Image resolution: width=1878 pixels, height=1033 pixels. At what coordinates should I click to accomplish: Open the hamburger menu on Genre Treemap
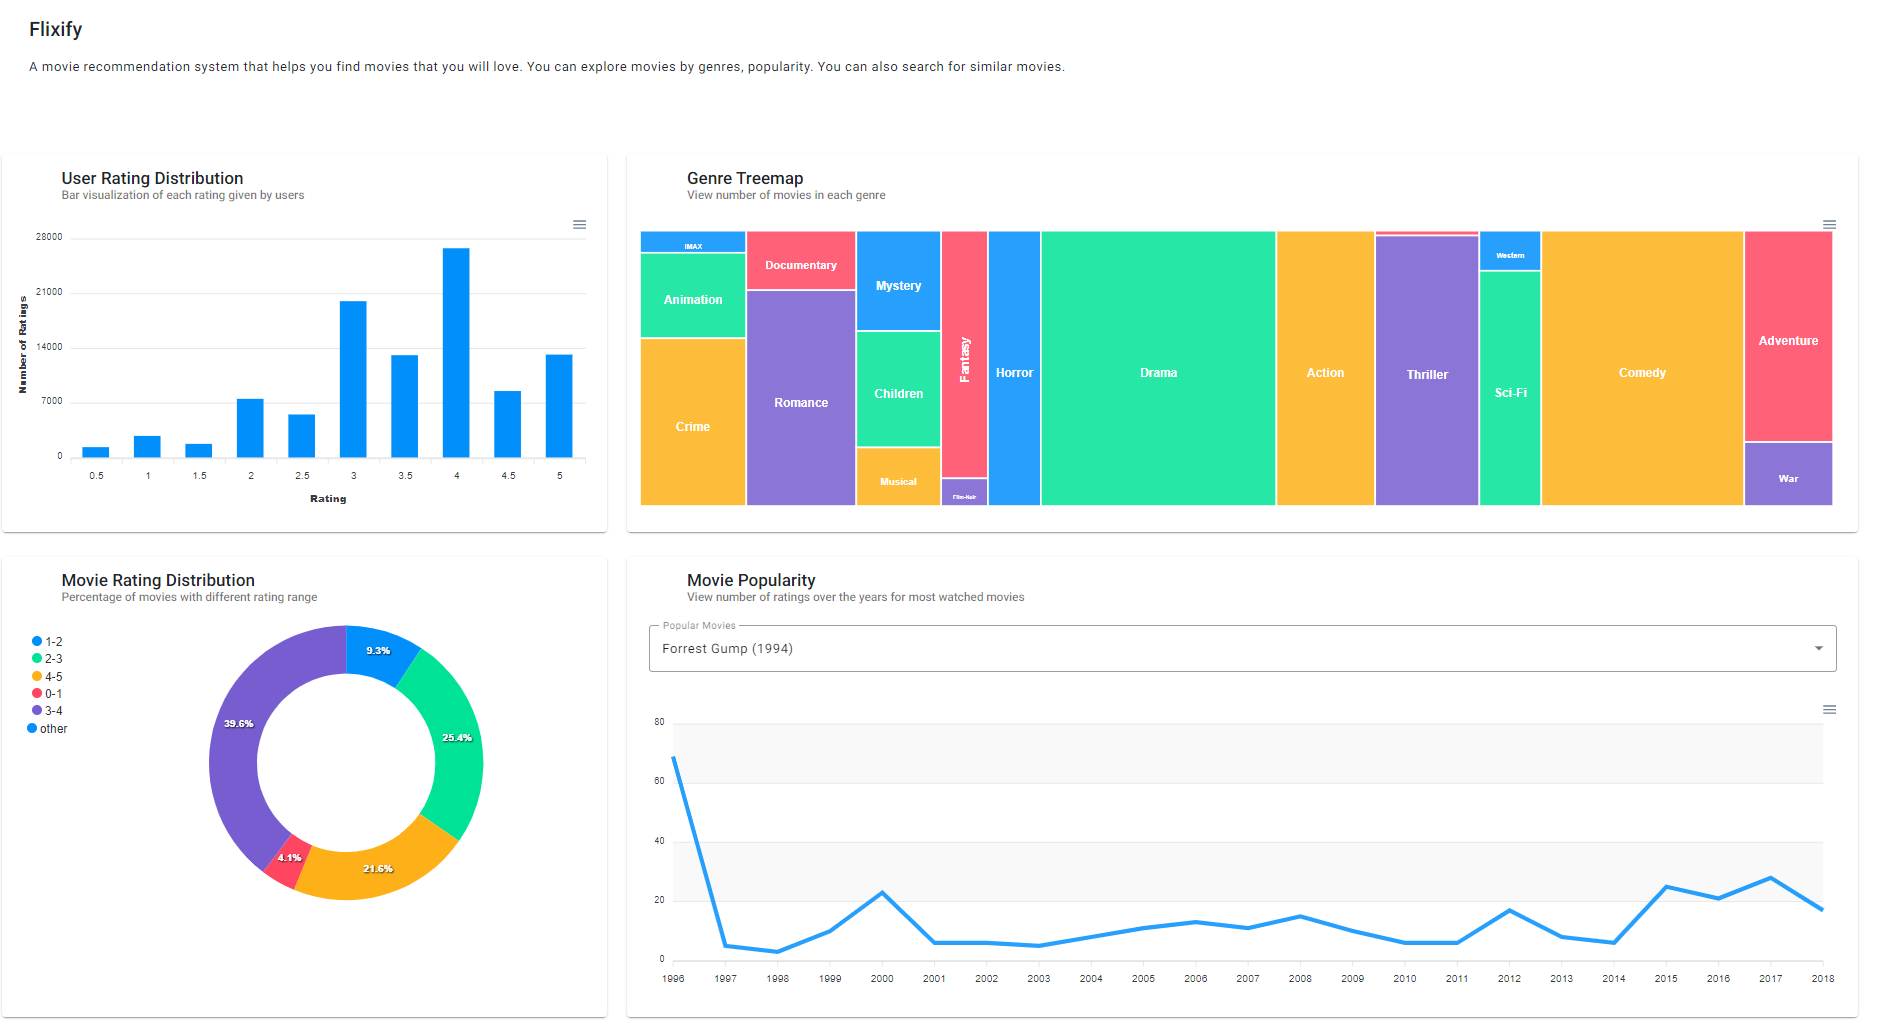point(1829,225)
